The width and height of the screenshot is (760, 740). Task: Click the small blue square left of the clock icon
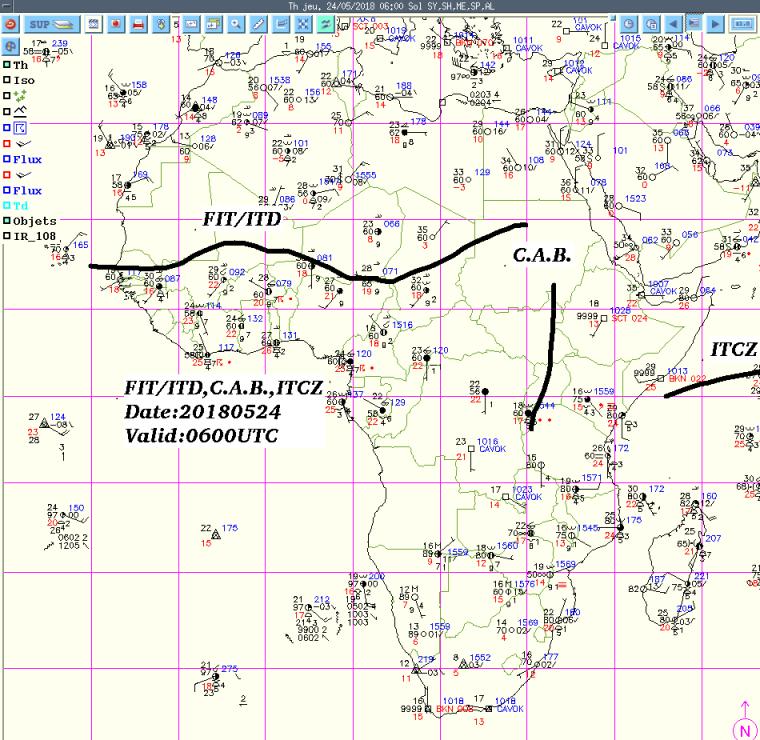[613, 18]
